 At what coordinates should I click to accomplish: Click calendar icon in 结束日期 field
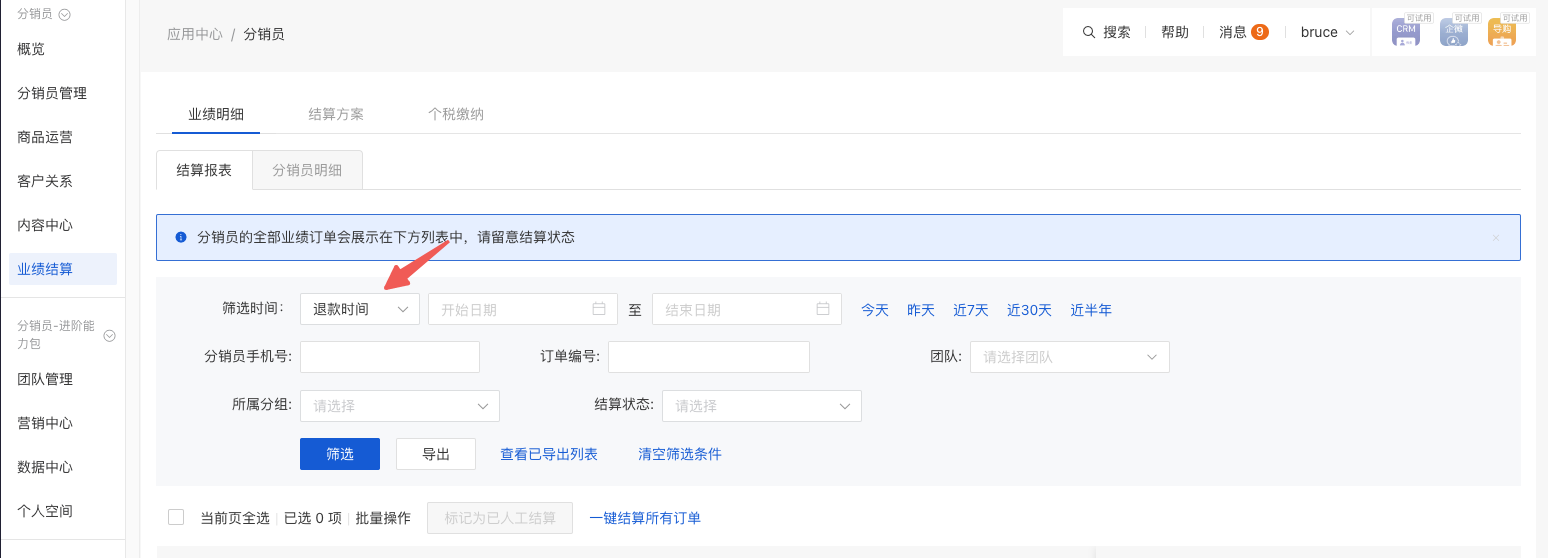pyautogui.click(x=823, y=309)
